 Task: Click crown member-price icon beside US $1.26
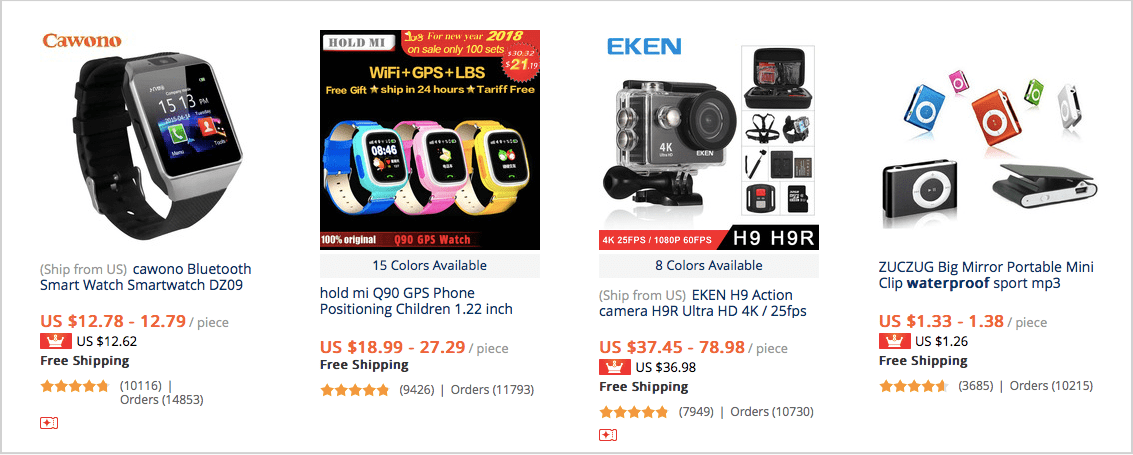click(895, 342)
